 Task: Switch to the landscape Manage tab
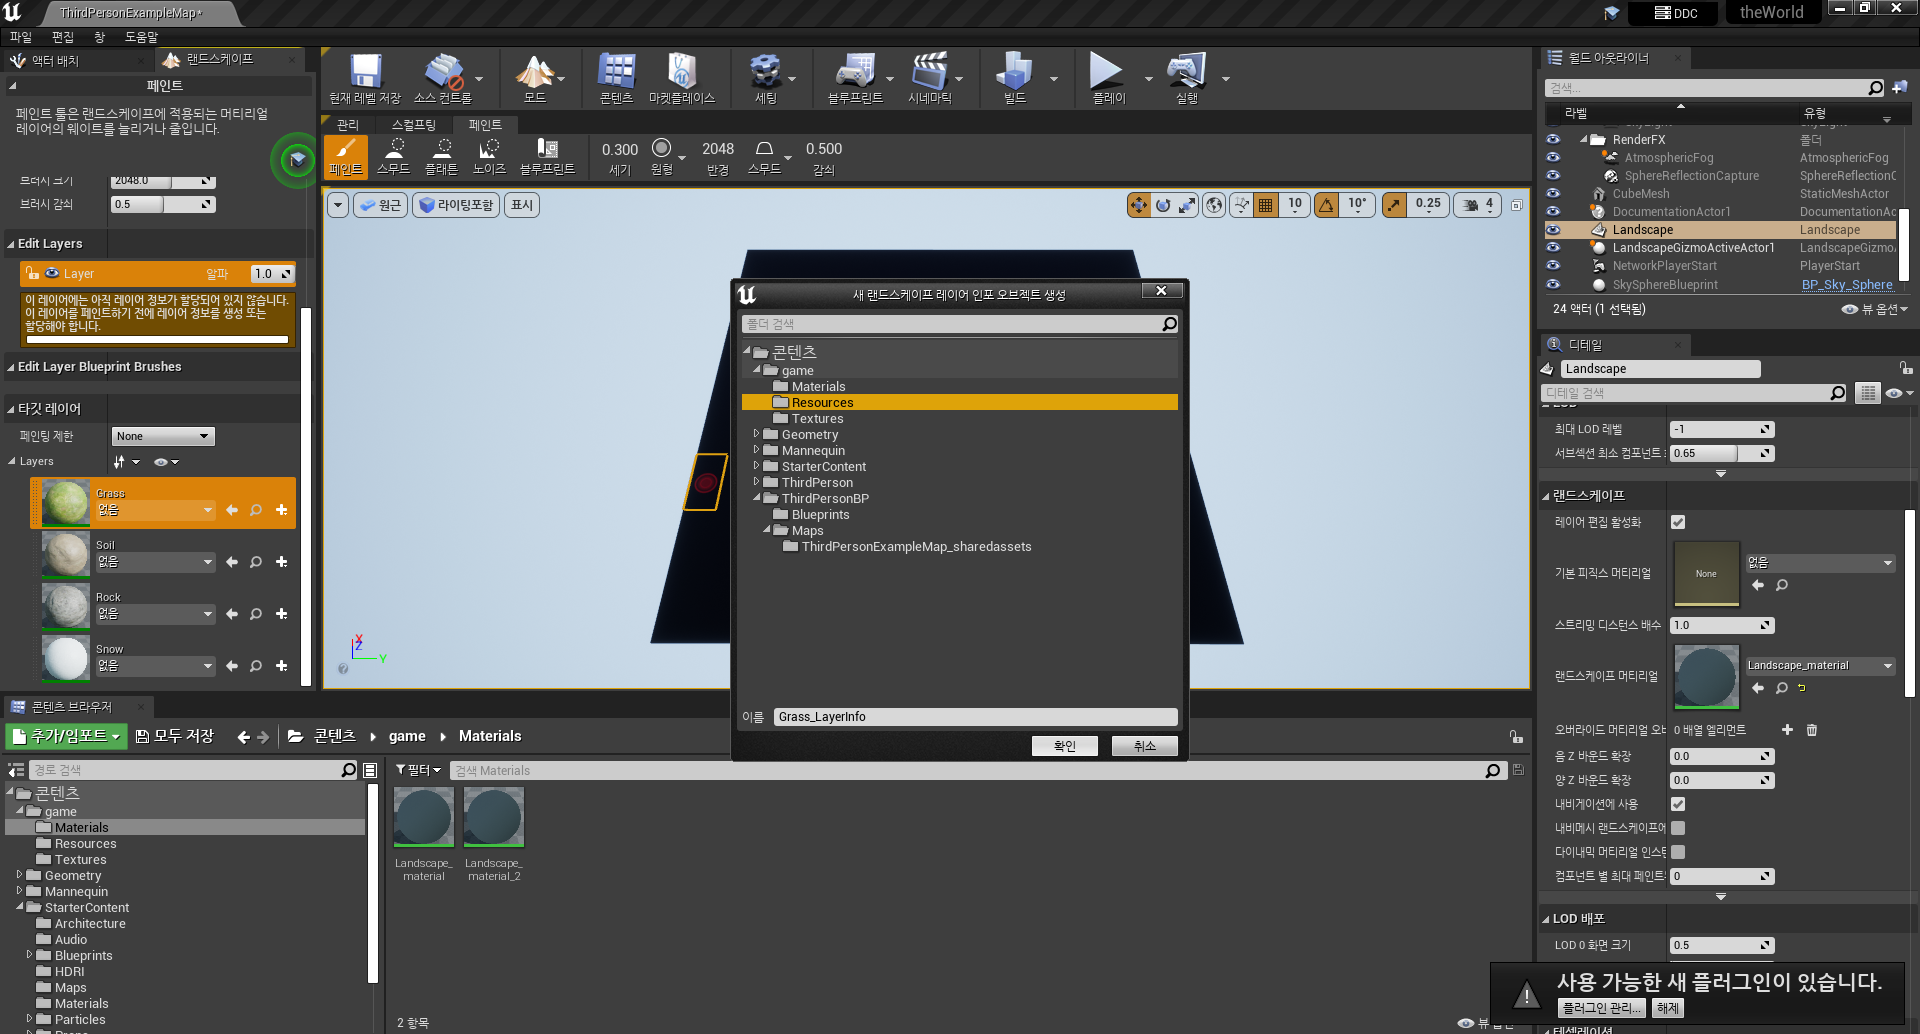click(x=348, y=125)
